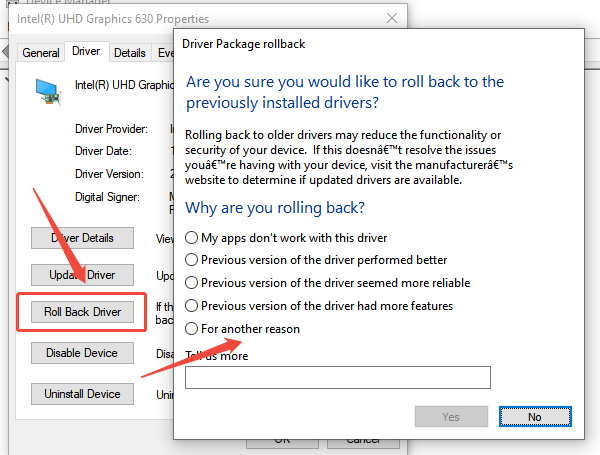Screen dimensions: 600x455
Task: Open the partially hidden Events tab
Action: tap(164, 53)
